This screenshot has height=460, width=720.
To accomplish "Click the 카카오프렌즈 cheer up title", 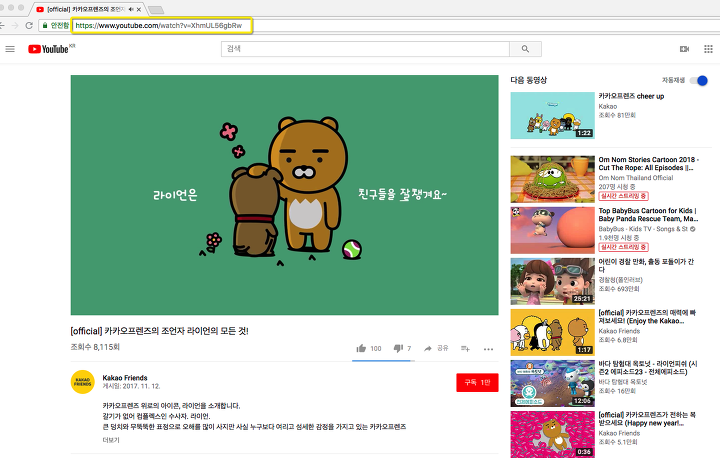I will (x=631, y=96).
